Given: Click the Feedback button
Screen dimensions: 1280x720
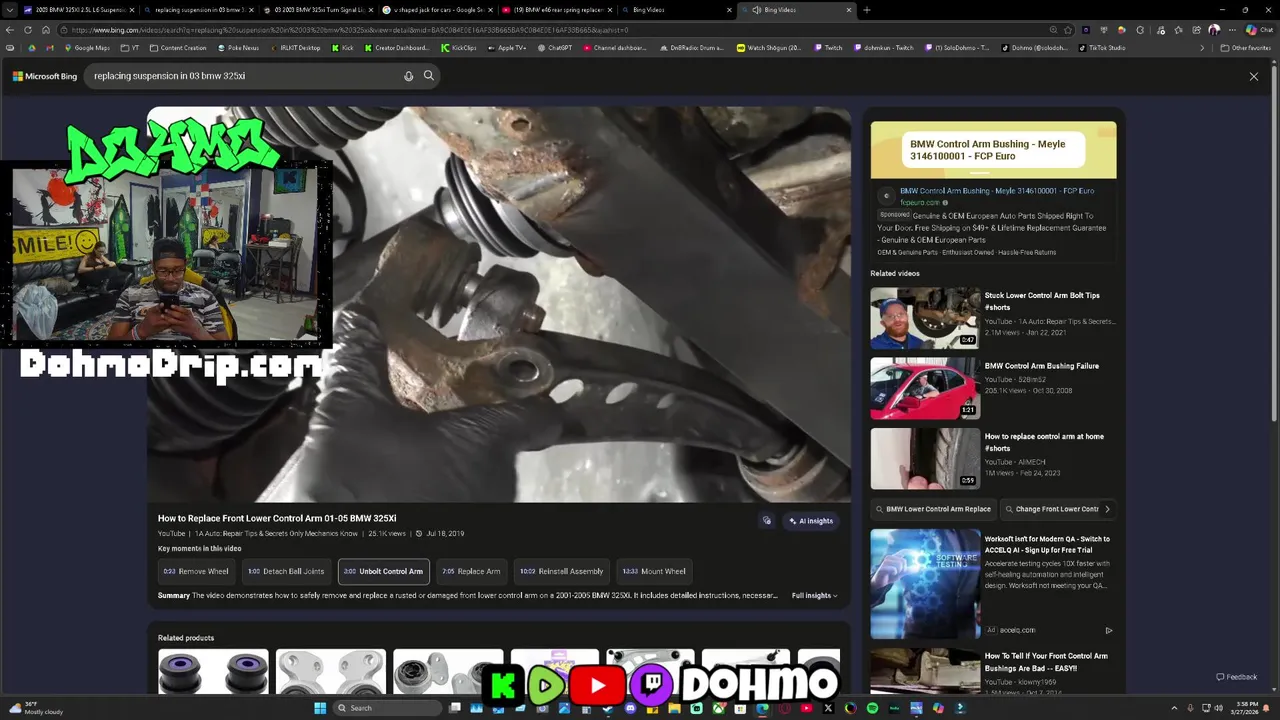Looking at the screenshot, I should (x=1237, y=677).
